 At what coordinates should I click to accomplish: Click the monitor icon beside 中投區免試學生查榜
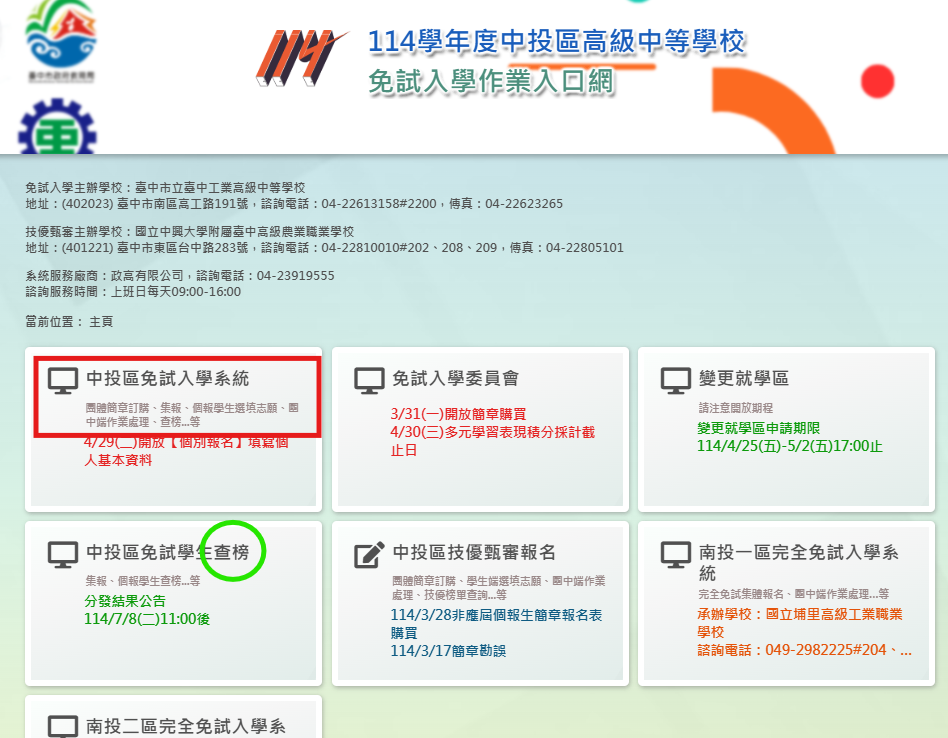pyautogui.click(x=63, y=555)
